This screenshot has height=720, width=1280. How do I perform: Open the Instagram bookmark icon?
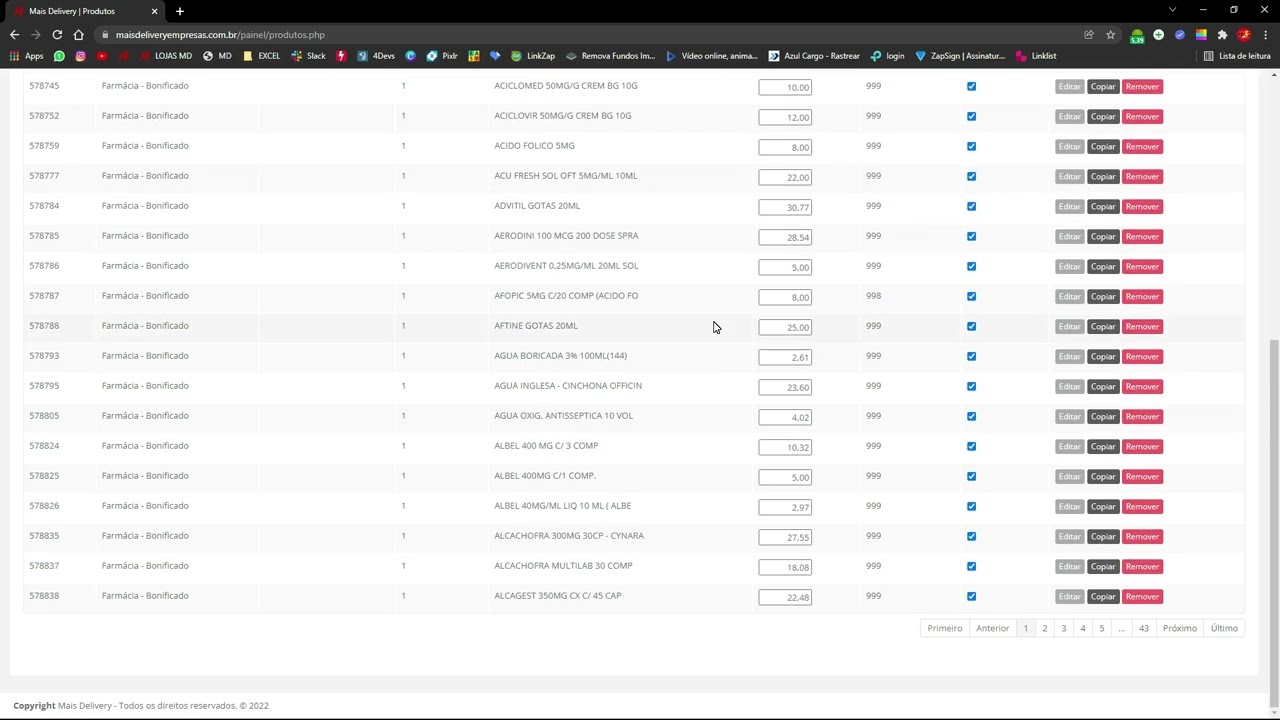coord(80,56)
